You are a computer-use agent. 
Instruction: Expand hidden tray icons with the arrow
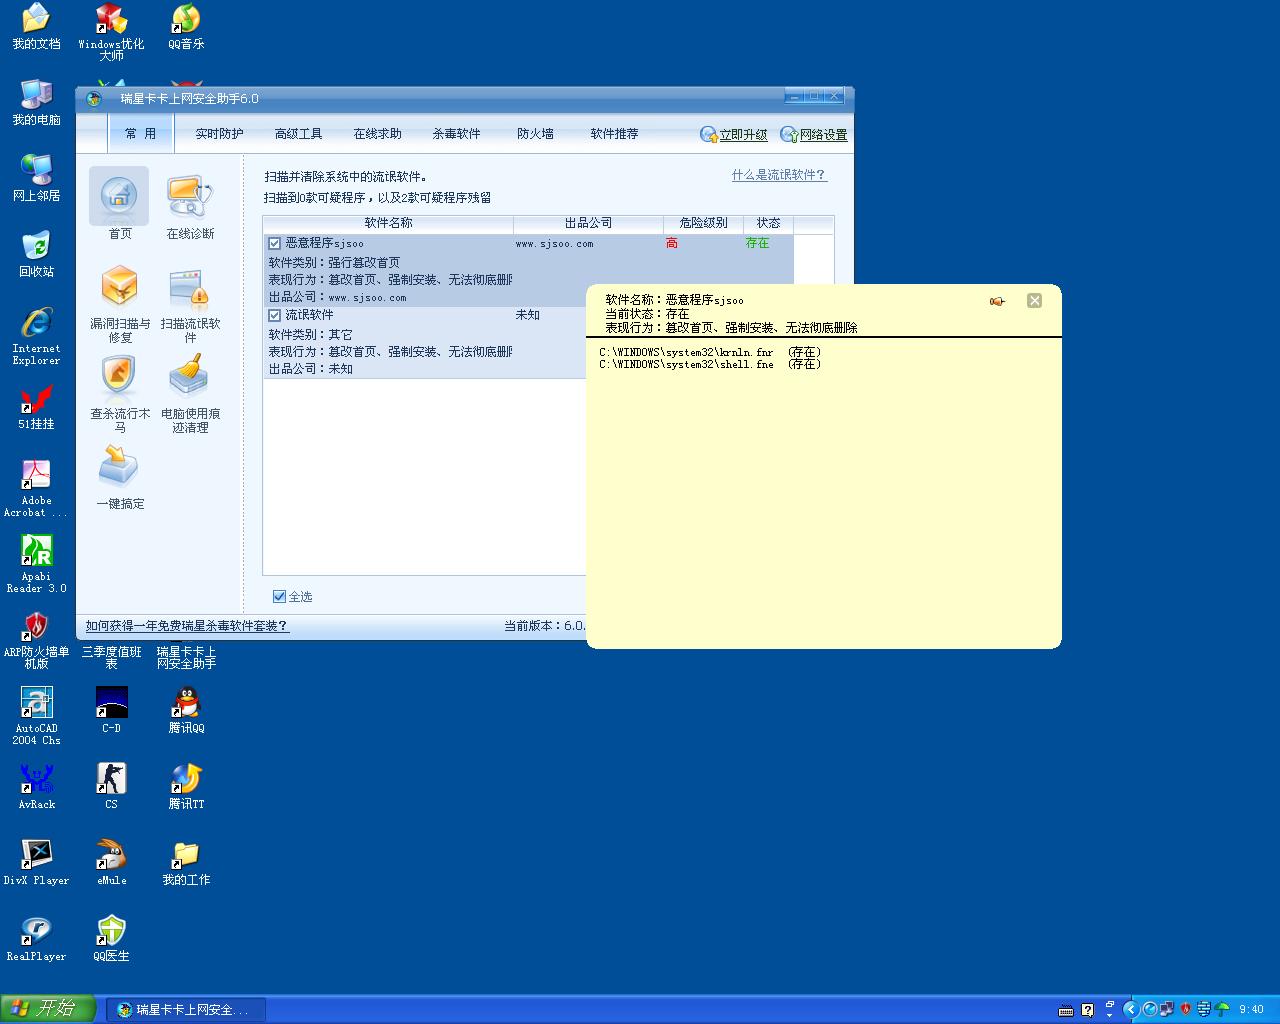tap(1131, 1010)
